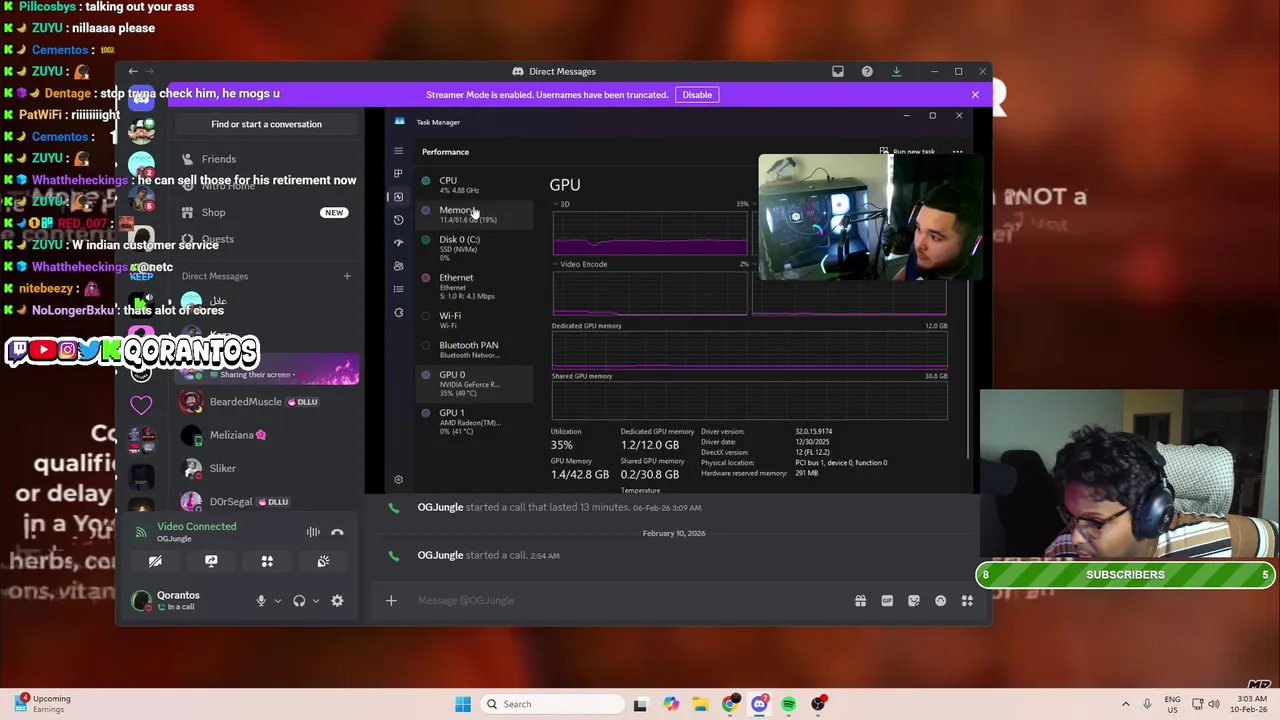Mute the microphone

coord(261,601)
